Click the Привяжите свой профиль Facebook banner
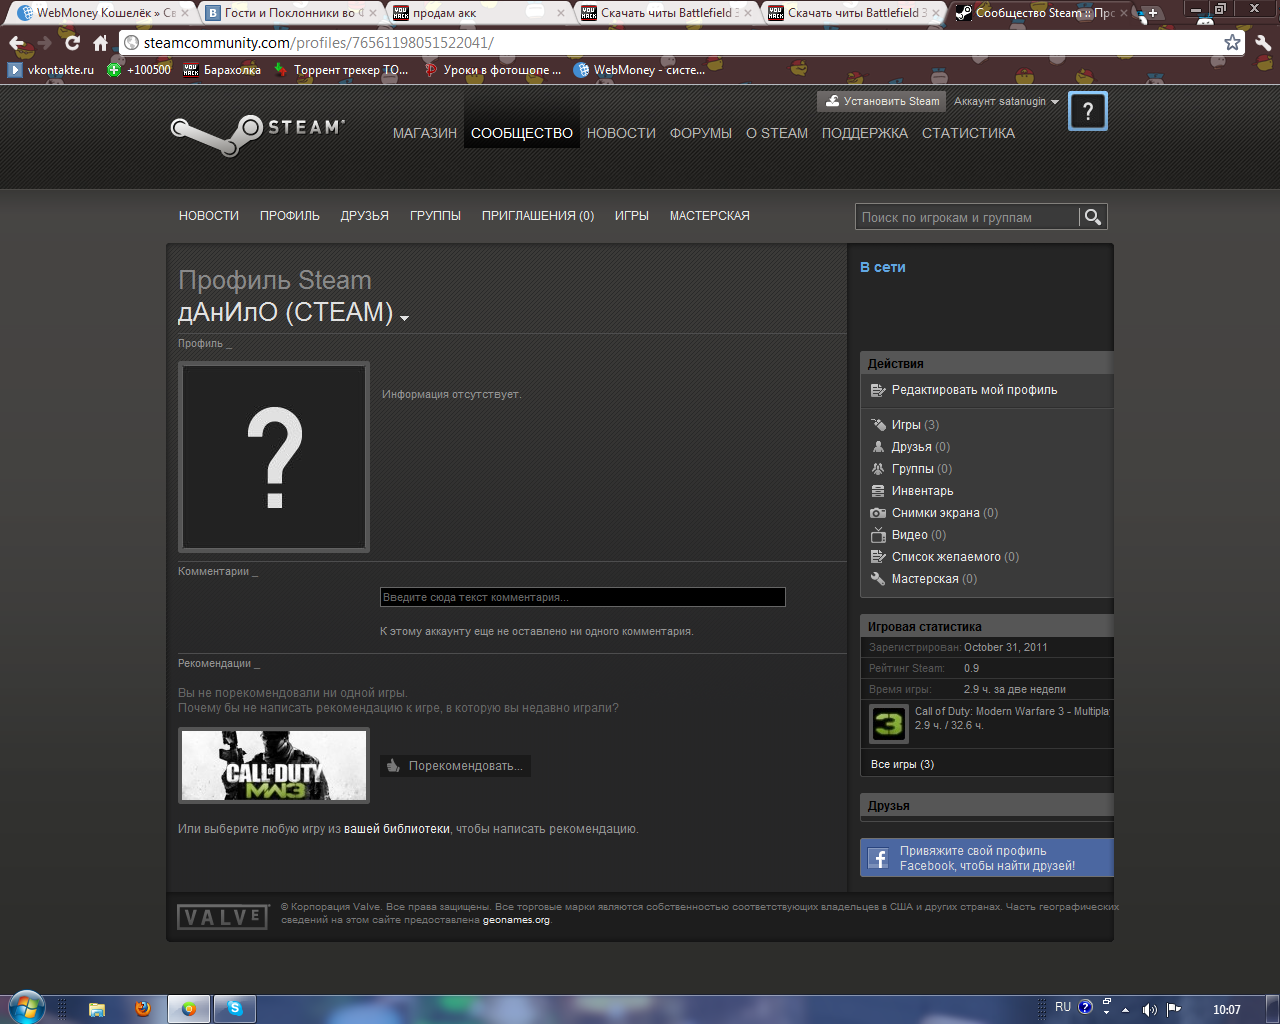This screenshot has height=1024, width=1280. pos(987,858)
